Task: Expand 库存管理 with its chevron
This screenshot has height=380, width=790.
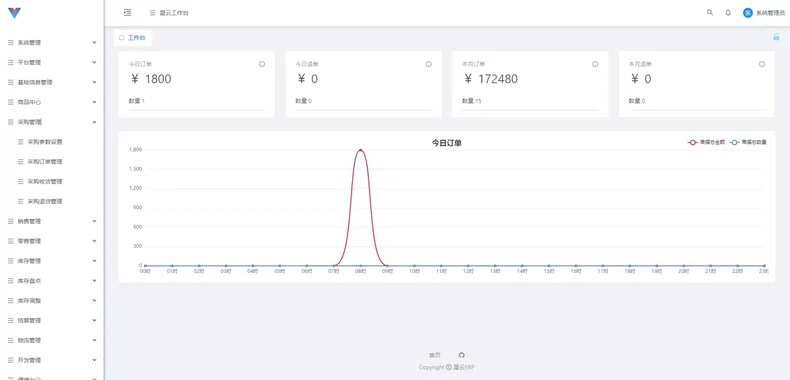Action: tap(94, 261)
